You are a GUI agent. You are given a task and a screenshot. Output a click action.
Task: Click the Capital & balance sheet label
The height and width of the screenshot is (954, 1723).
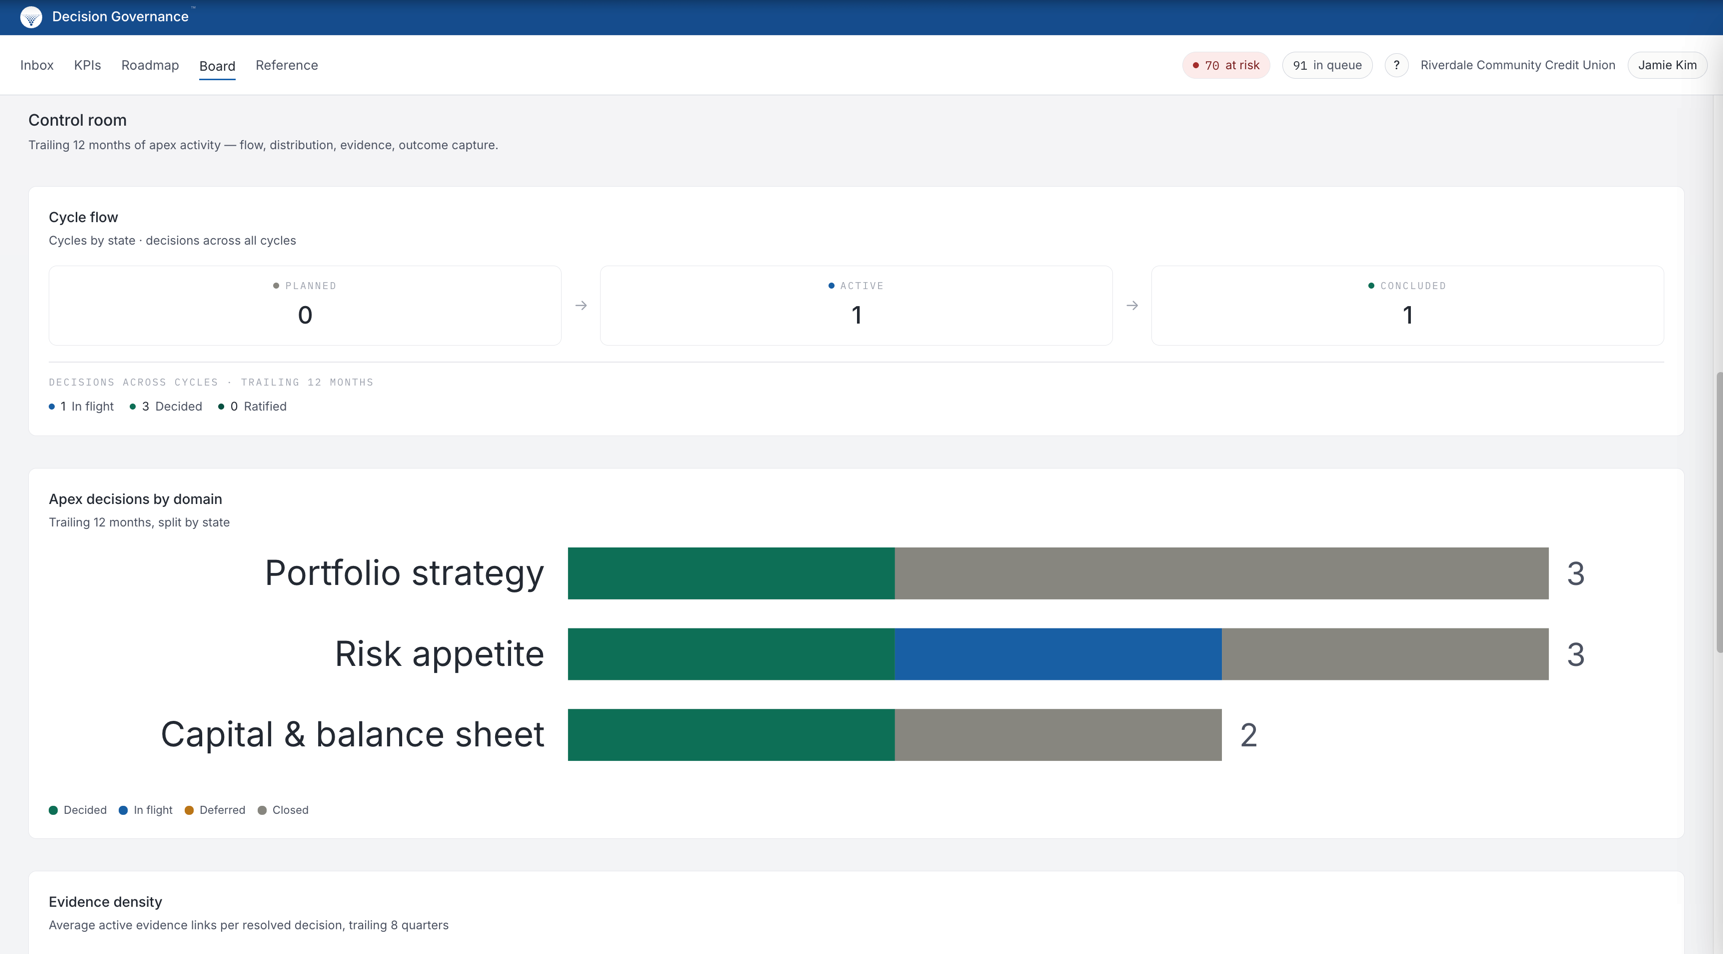[x=352, y=735]
